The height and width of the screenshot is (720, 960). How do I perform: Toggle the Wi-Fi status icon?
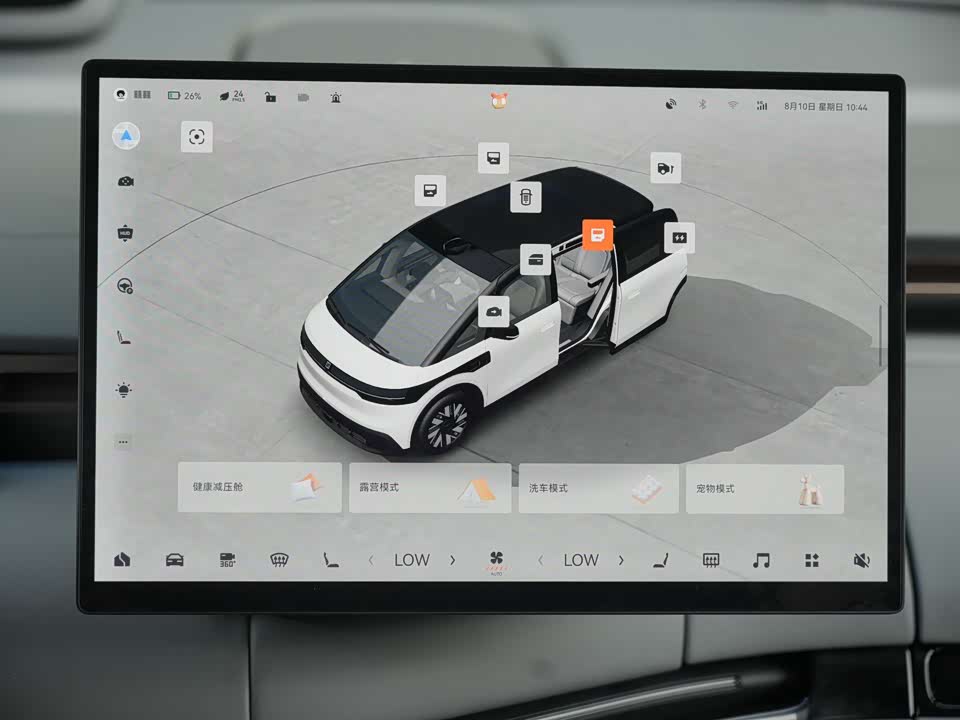732,105
